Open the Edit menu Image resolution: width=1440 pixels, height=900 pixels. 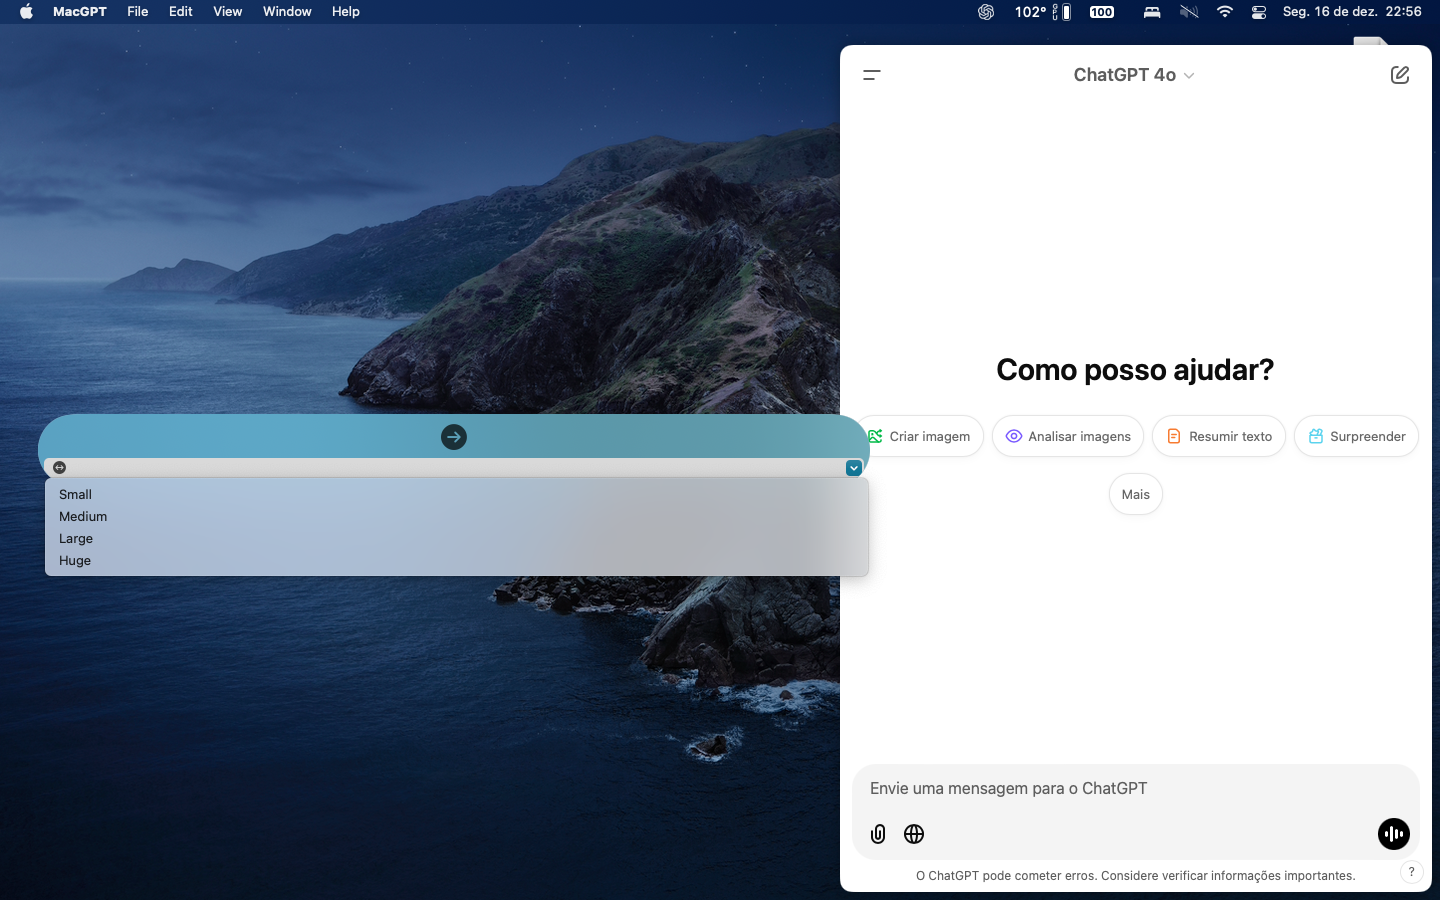pos(181,12)
